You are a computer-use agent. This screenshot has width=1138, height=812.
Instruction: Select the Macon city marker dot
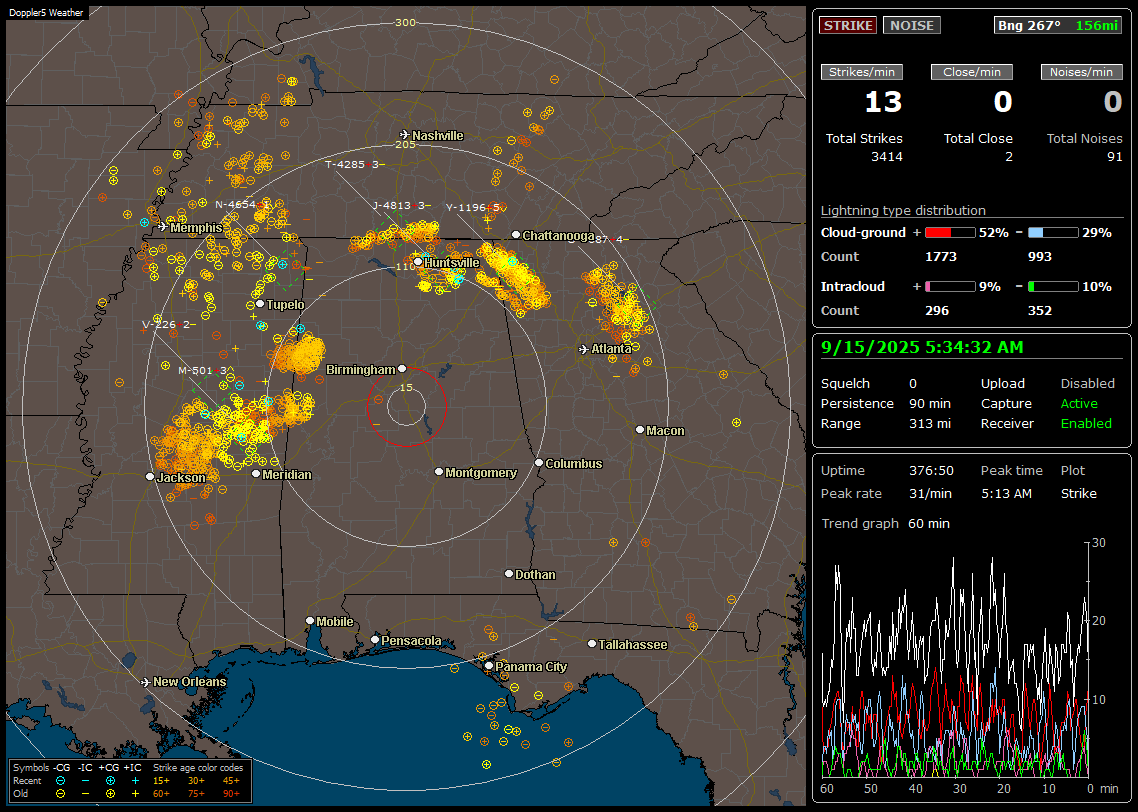[639, 430]
